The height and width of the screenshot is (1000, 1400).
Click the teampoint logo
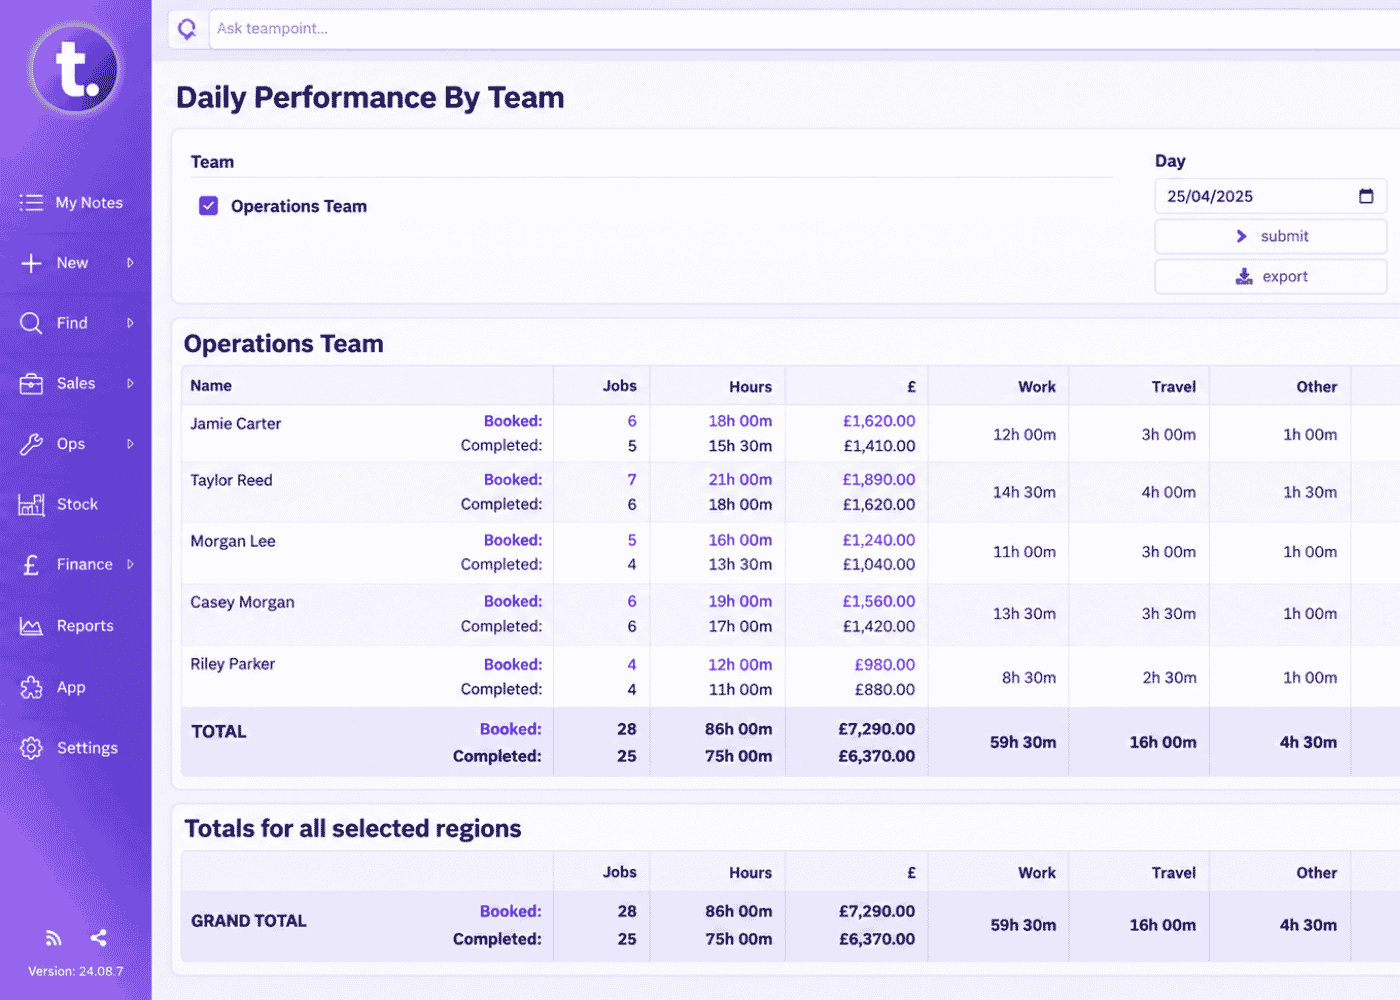pos(75,69)
